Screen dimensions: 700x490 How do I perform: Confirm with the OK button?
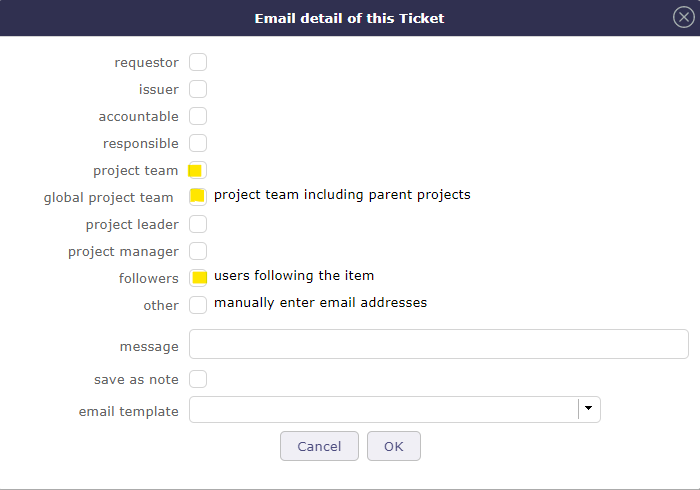pyautogui.click(x=394, y=446)
